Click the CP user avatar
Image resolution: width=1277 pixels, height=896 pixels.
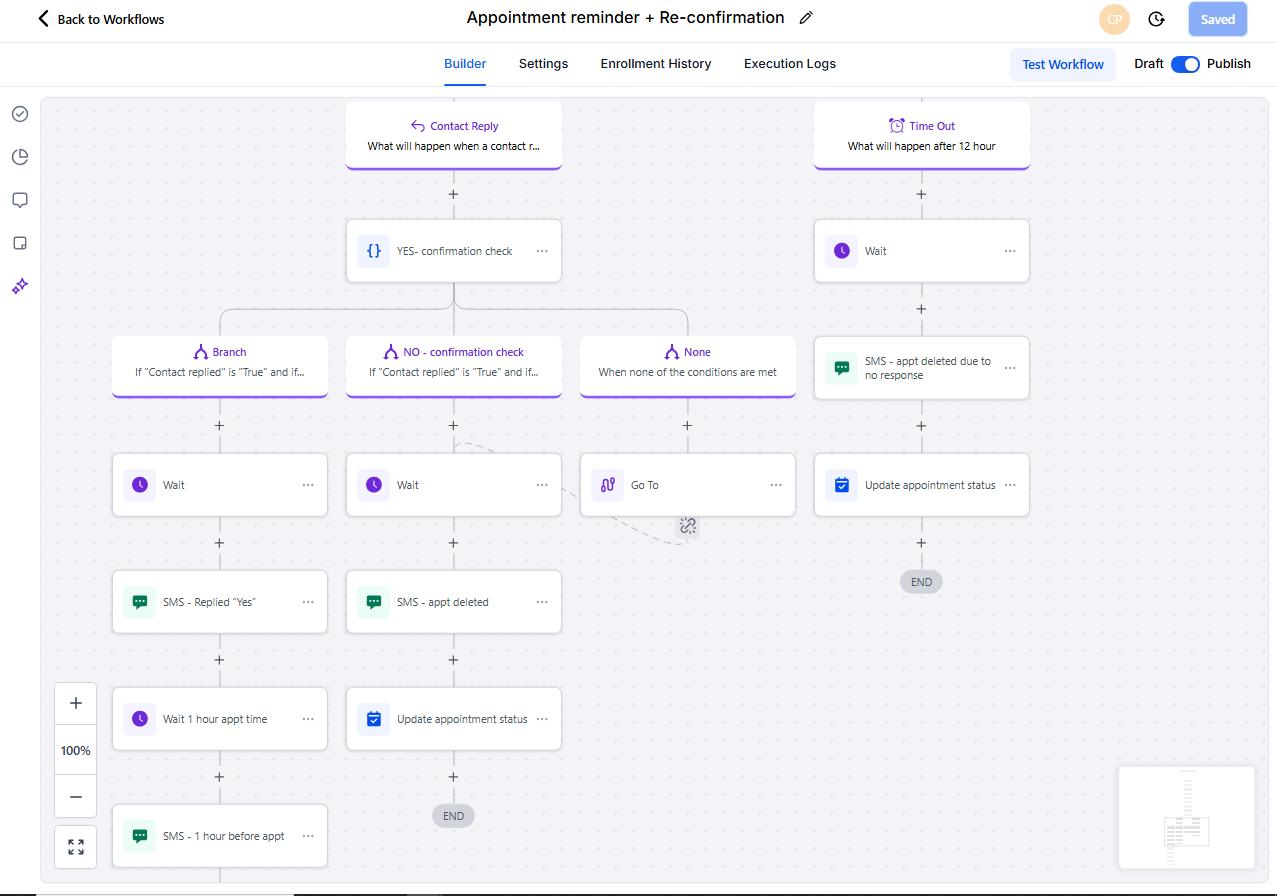(x=1114, y=19)
